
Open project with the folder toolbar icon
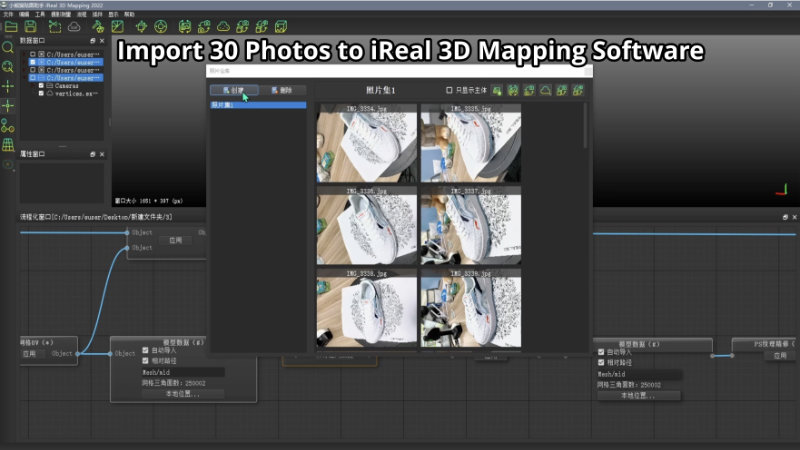(11, 27)
